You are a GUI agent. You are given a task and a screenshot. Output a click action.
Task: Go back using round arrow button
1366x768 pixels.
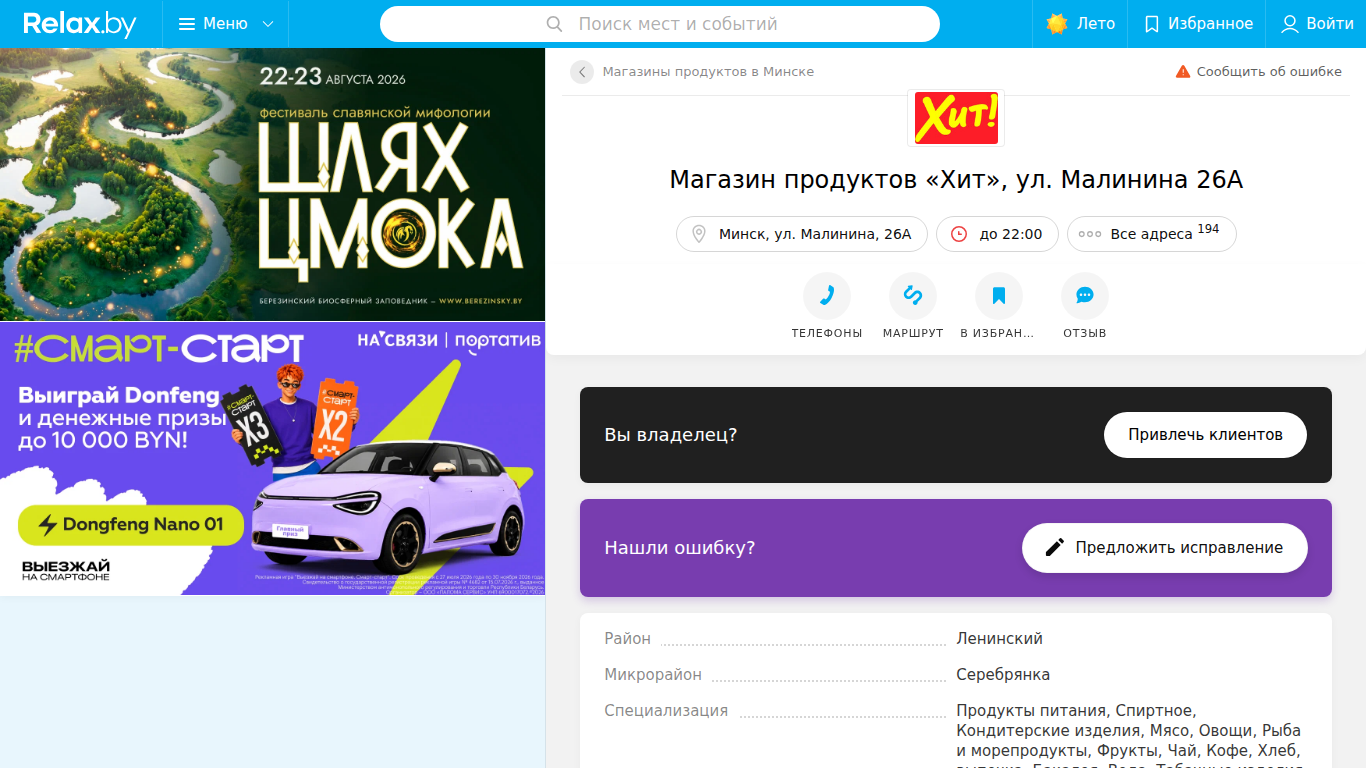pos(582,72)
